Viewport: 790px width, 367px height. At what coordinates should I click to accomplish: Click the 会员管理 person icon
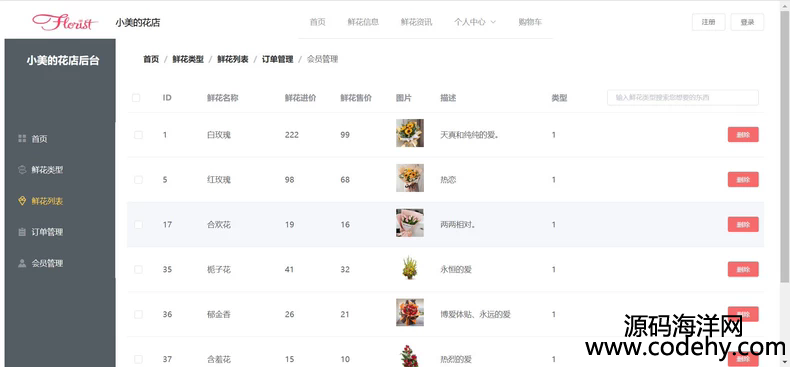[x=22, y=263]
